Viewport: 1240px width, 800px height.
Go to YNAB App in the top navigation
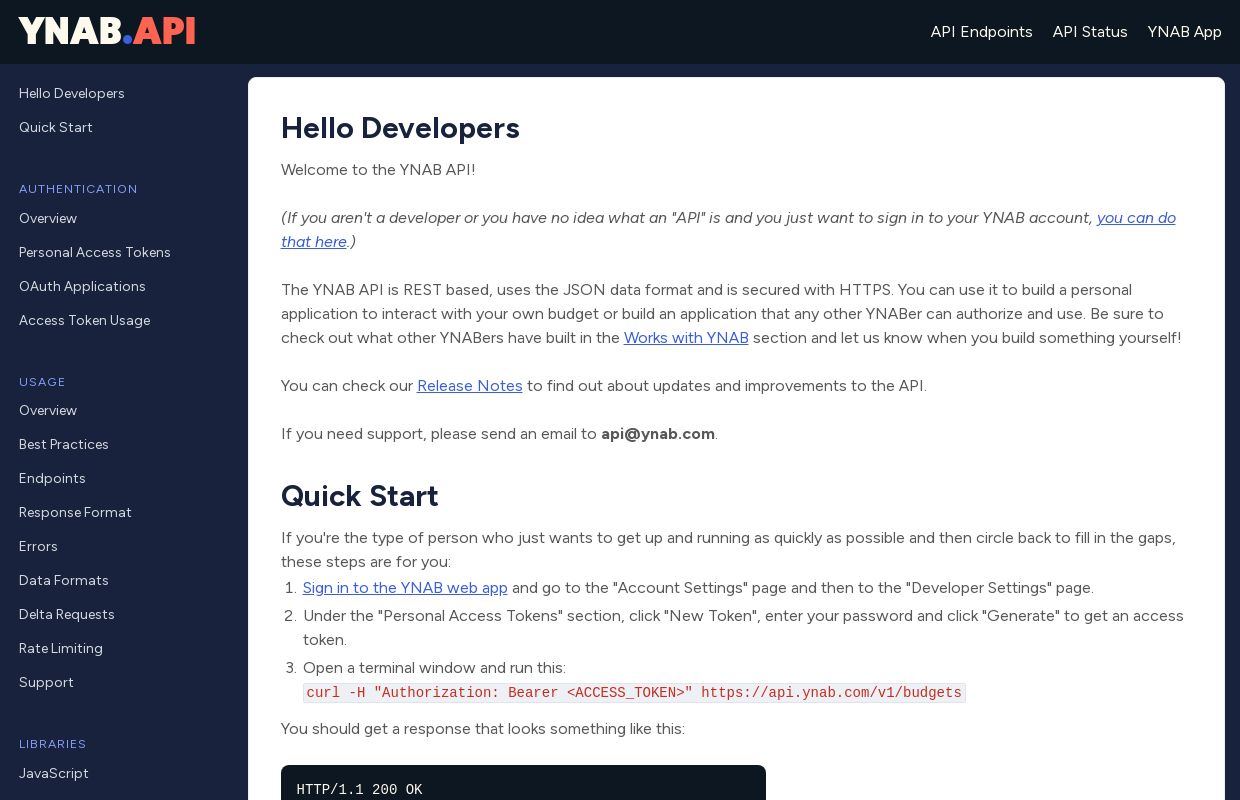(1184, 32)
